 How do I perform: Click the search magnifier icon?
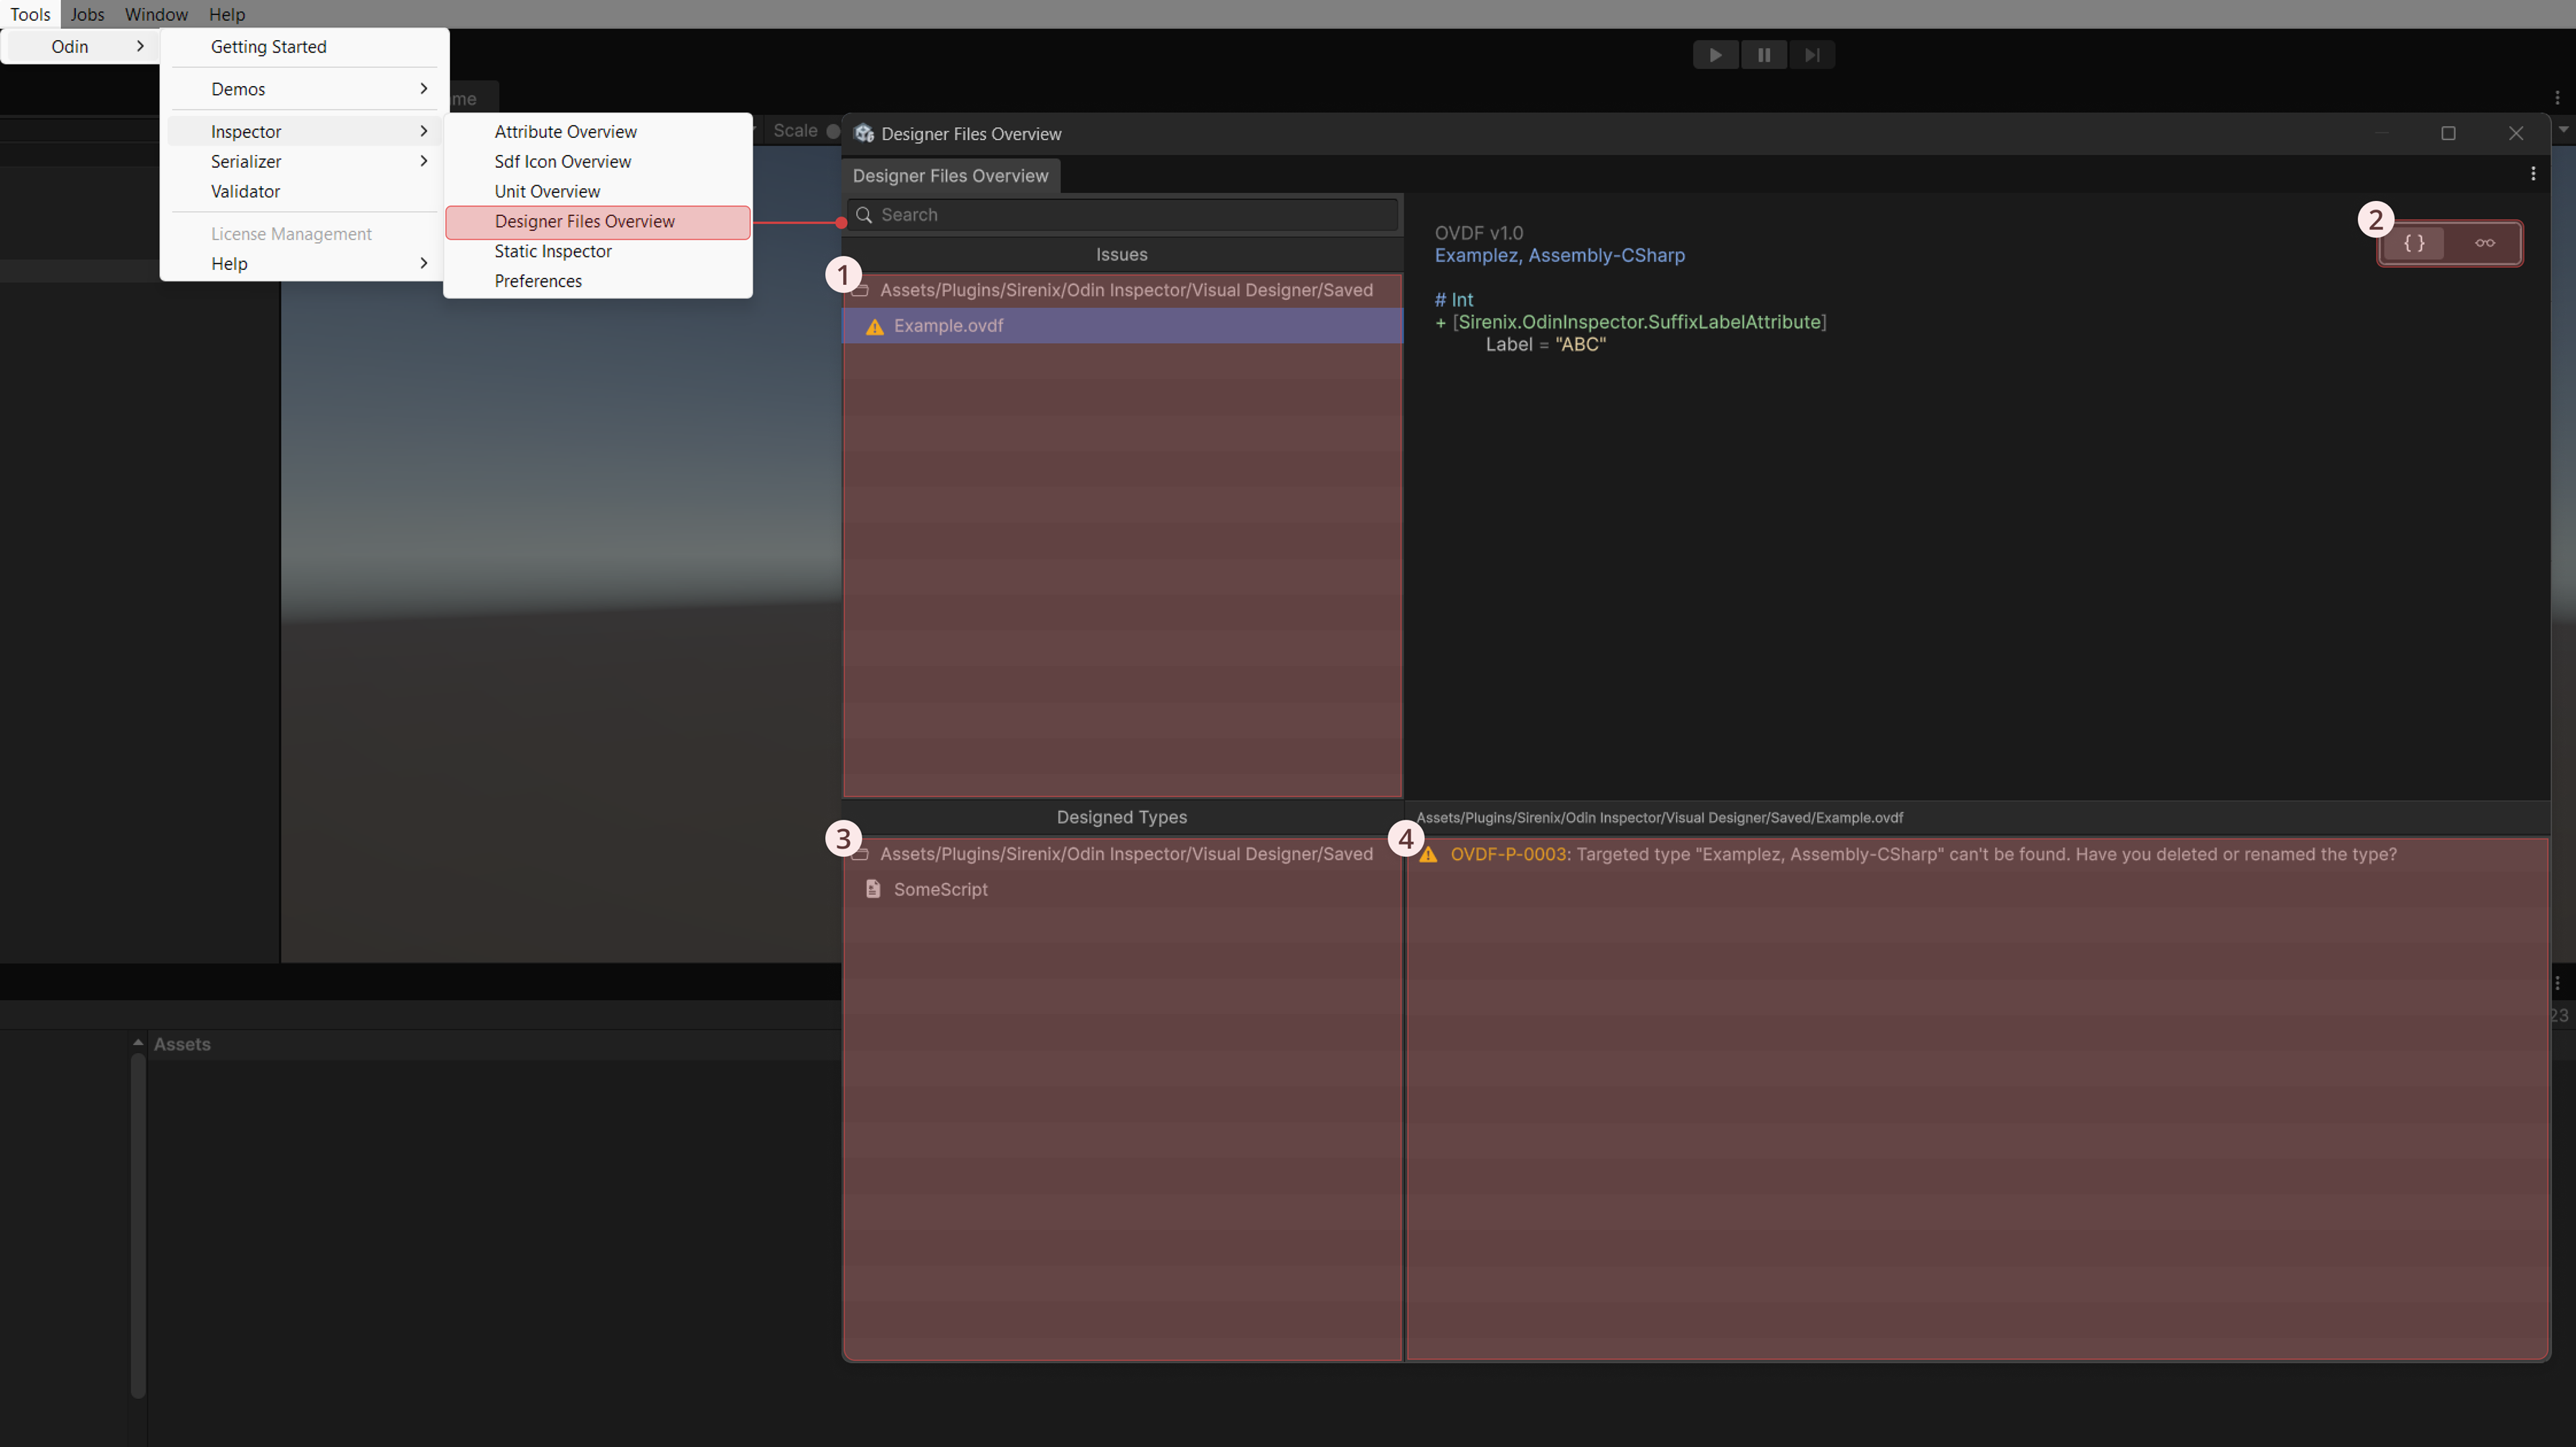(x=865, y=215)
